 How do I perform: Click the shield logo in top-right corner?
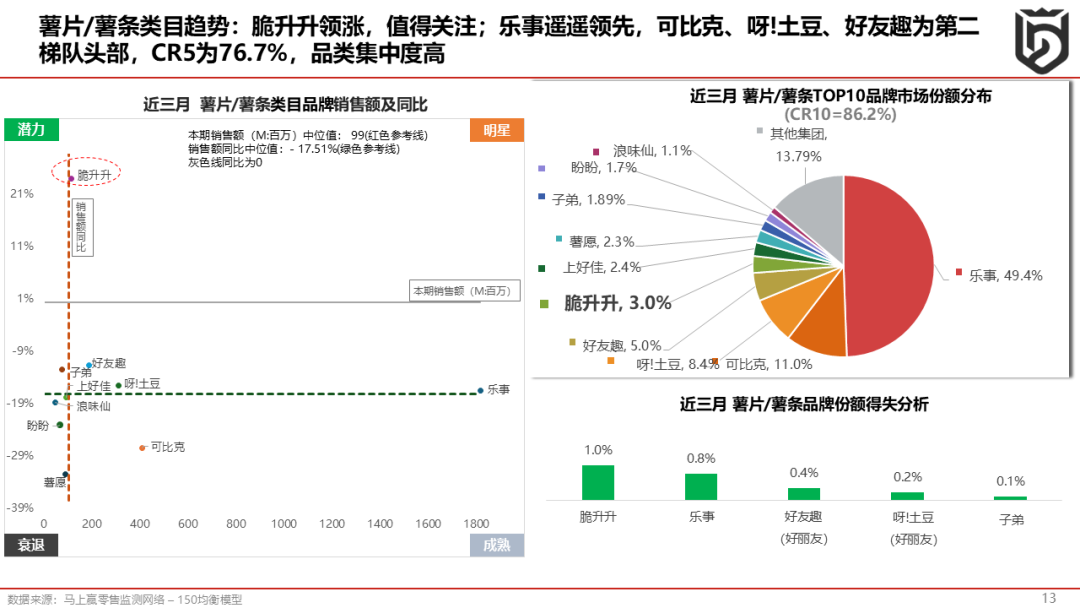click(x=1041, y=41)
